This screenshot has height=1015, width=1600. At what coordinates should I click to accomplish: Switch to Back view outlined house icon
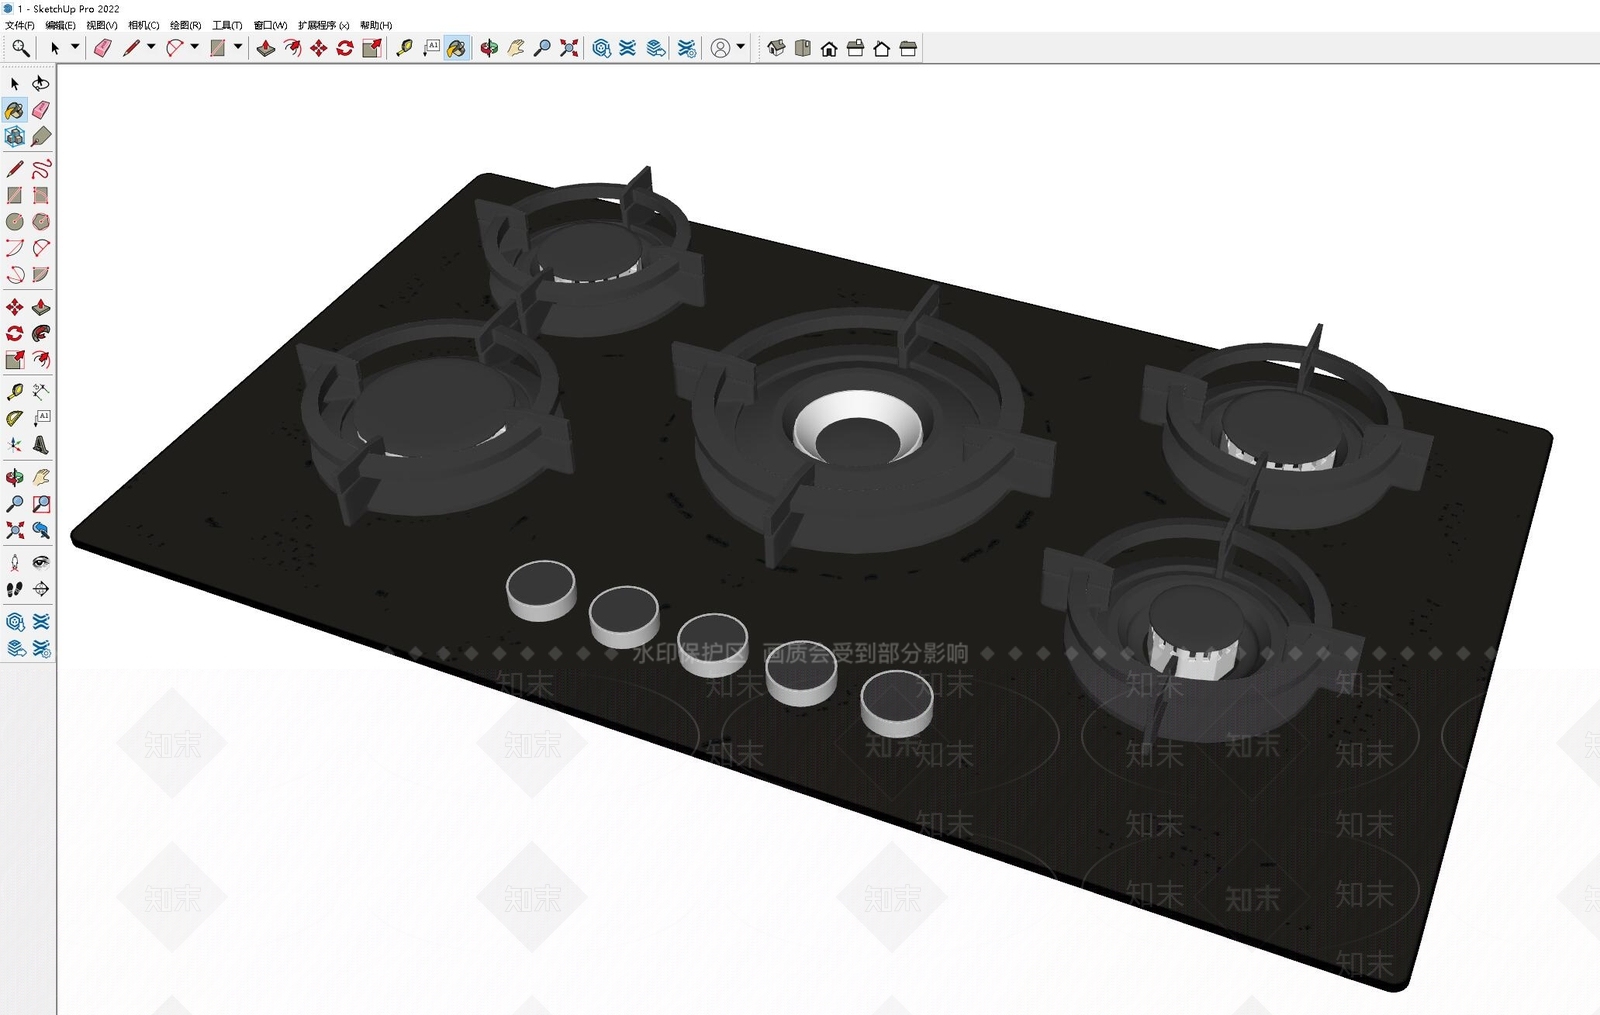pyautogui.click(x=882, y=48)
